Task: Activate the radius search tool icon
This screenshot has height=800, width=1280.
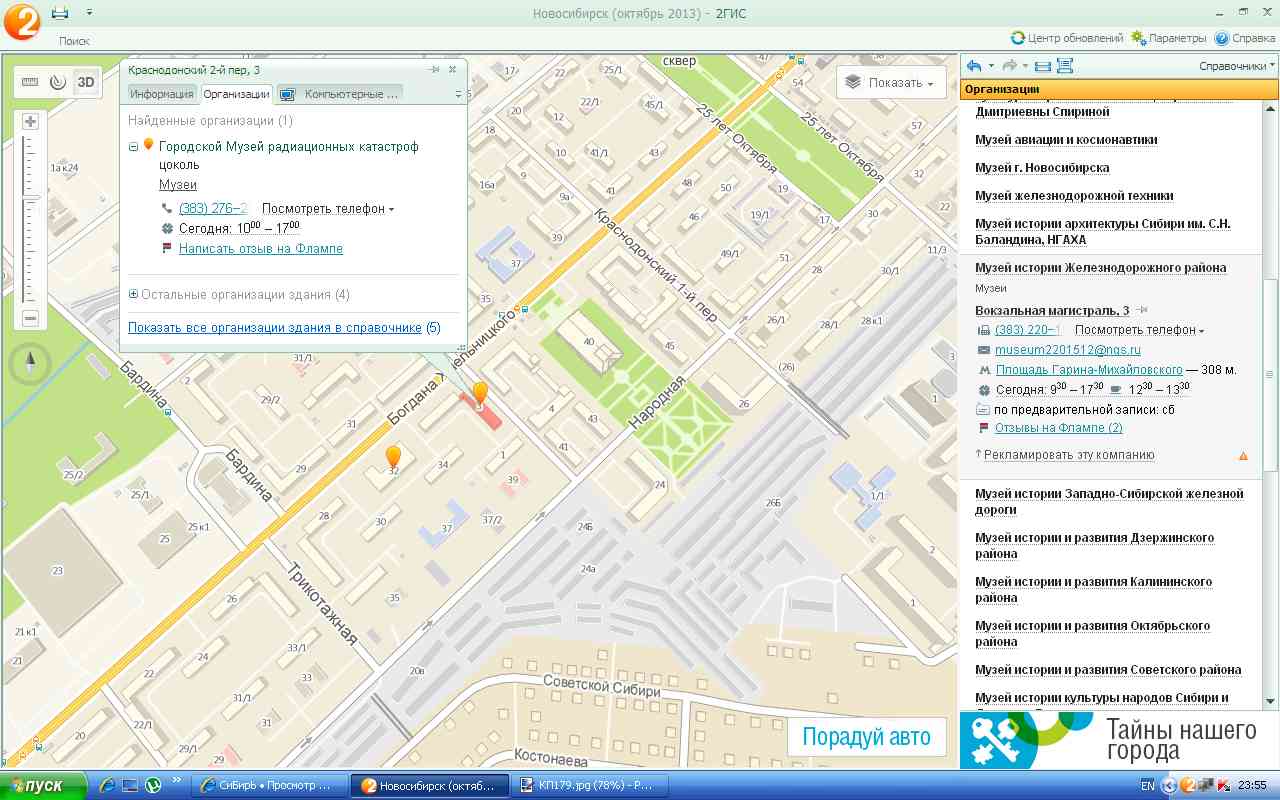Action: (x=58, y=82)
